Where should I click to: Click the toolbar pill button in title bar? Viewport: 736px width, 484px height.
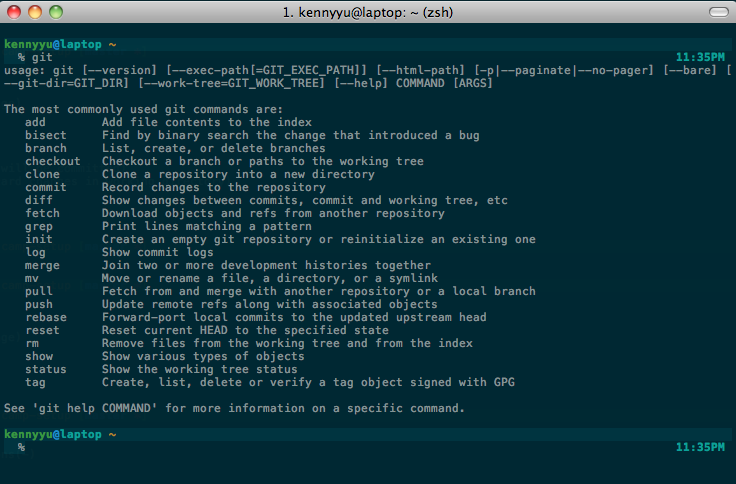click(x=719, y=12)
